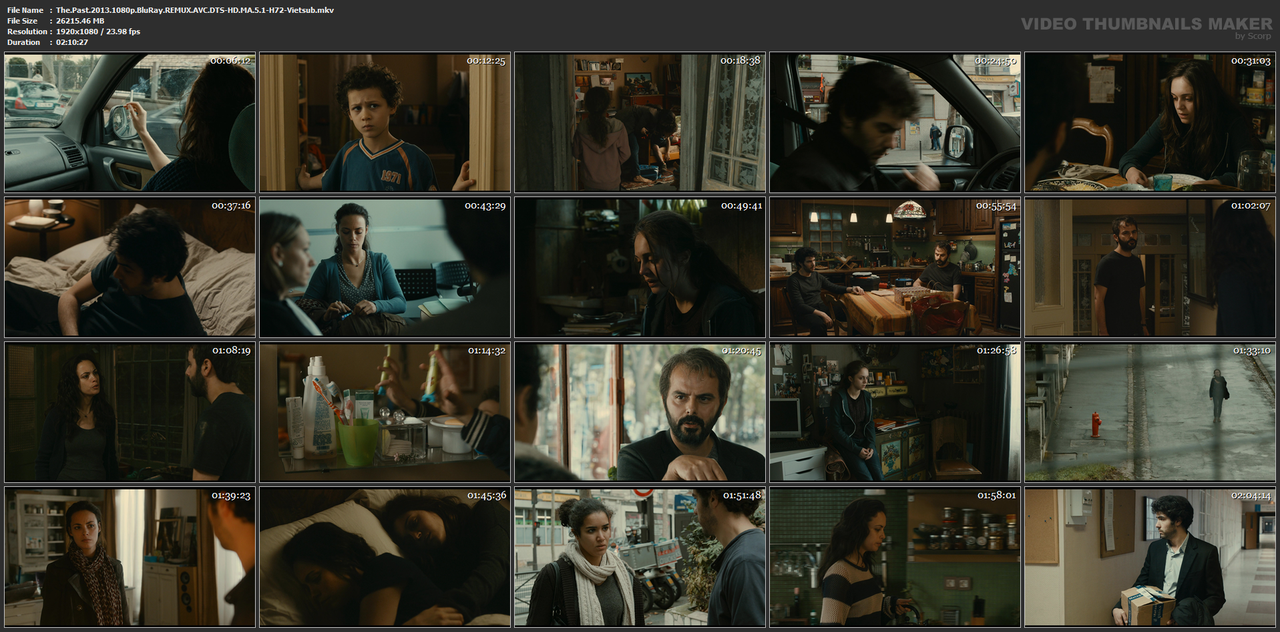Viewport: 1280px width, 632px height.
Task: Click the resolution value 1920x1080 / 23.98 fps
Action: click(98, 32)
